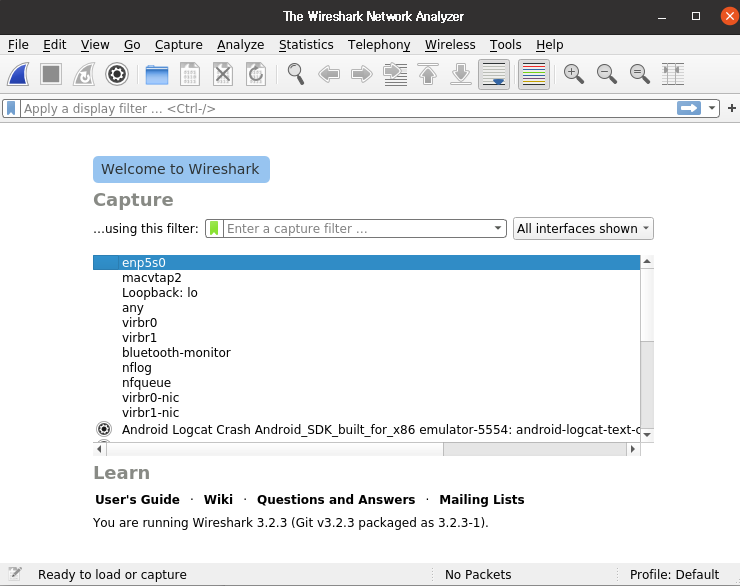Click Welcome to Wireshark banner
Screen dimensions: 740x586
(x=181, y=169)
